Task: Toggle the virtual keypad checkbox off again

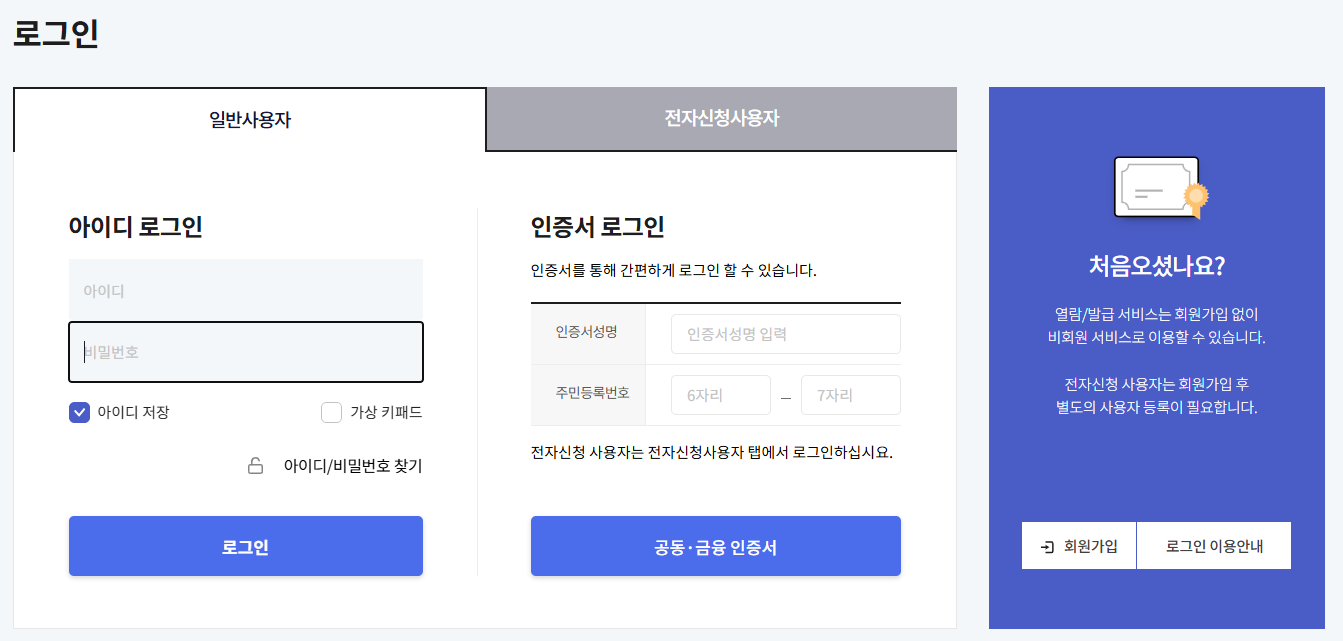Action: (331, 412)
